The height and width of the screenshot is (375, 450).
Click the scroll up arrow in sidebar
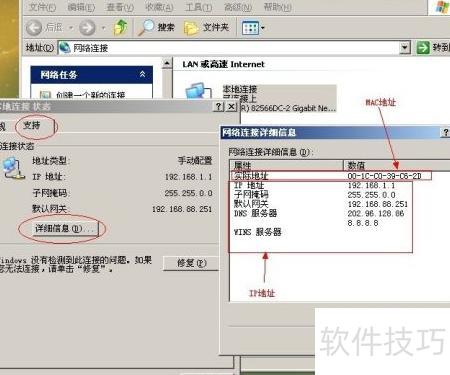[x=167, y=63]
